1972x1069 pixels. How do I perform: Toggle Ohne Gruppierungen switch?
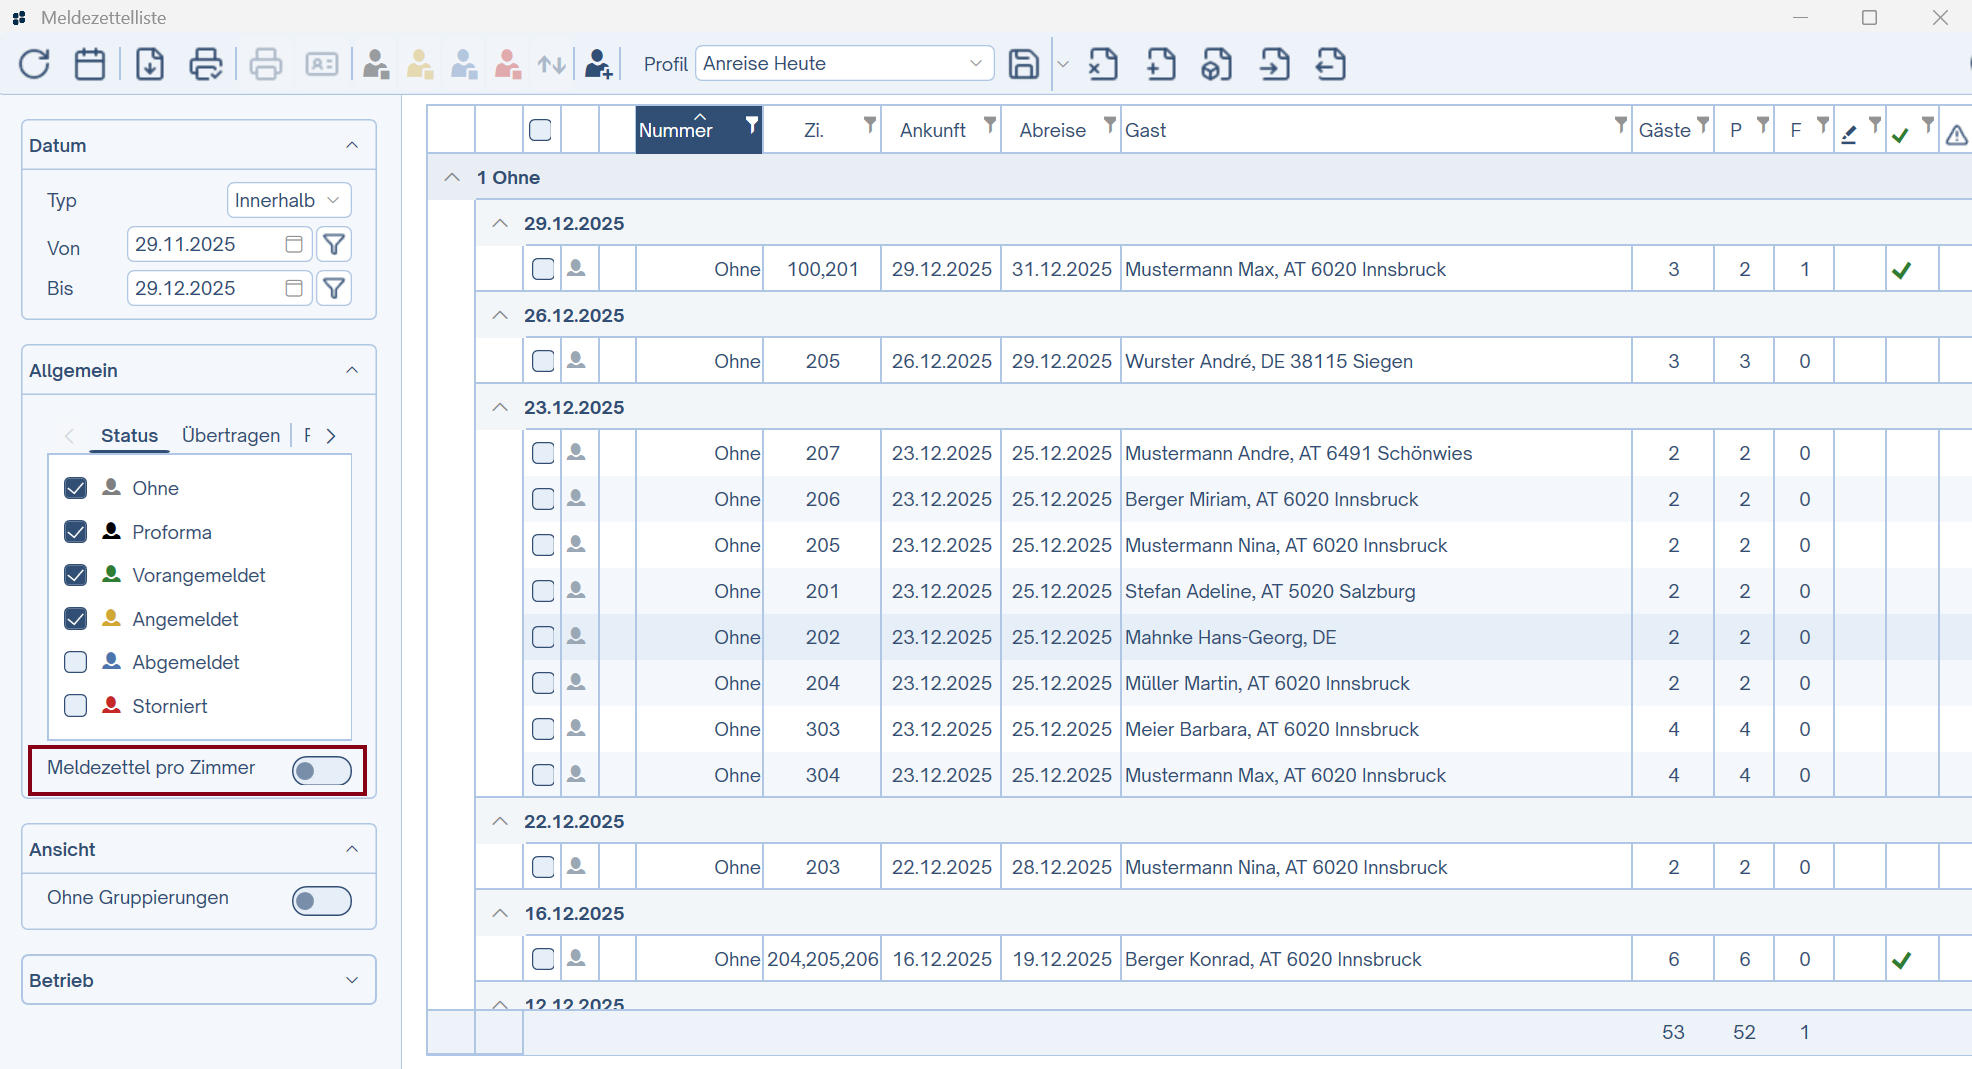click(x=321, y=900)
